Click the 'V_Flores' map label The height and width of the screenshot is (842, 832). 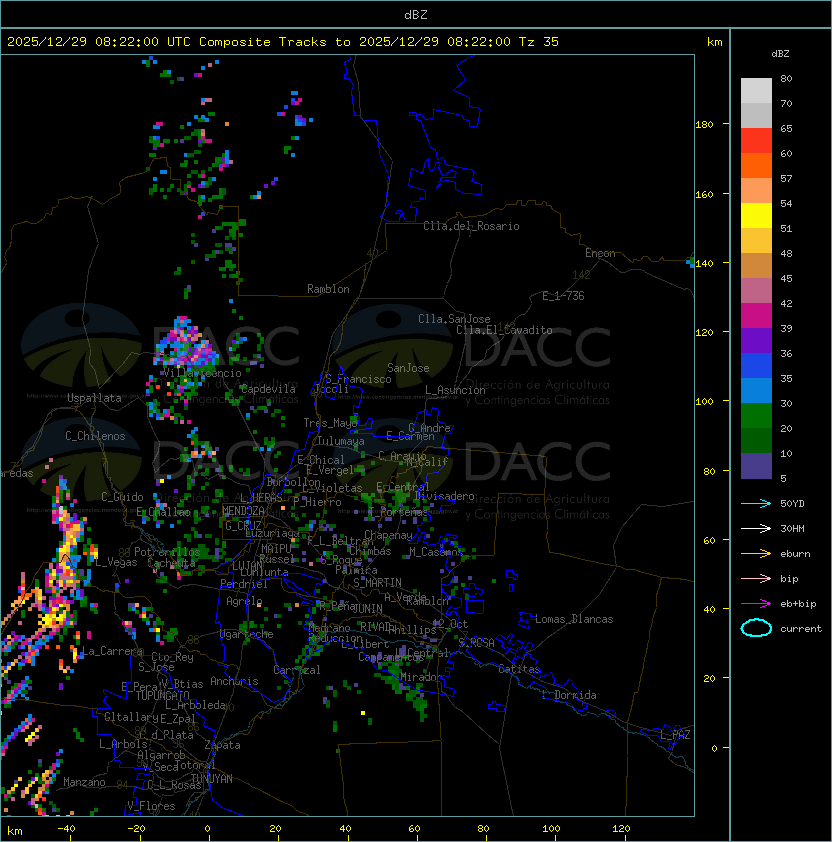click(x=151, y=806)
